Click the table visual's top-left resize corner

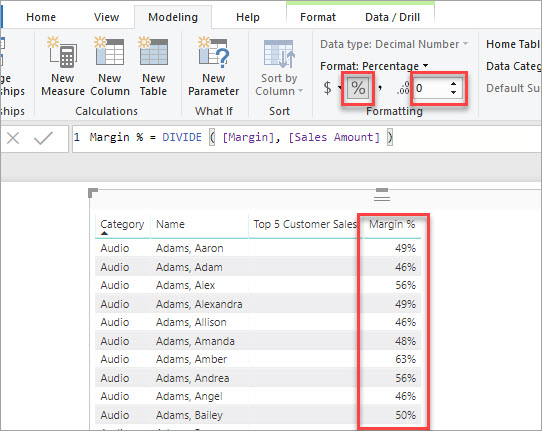[x=93, y=193]
